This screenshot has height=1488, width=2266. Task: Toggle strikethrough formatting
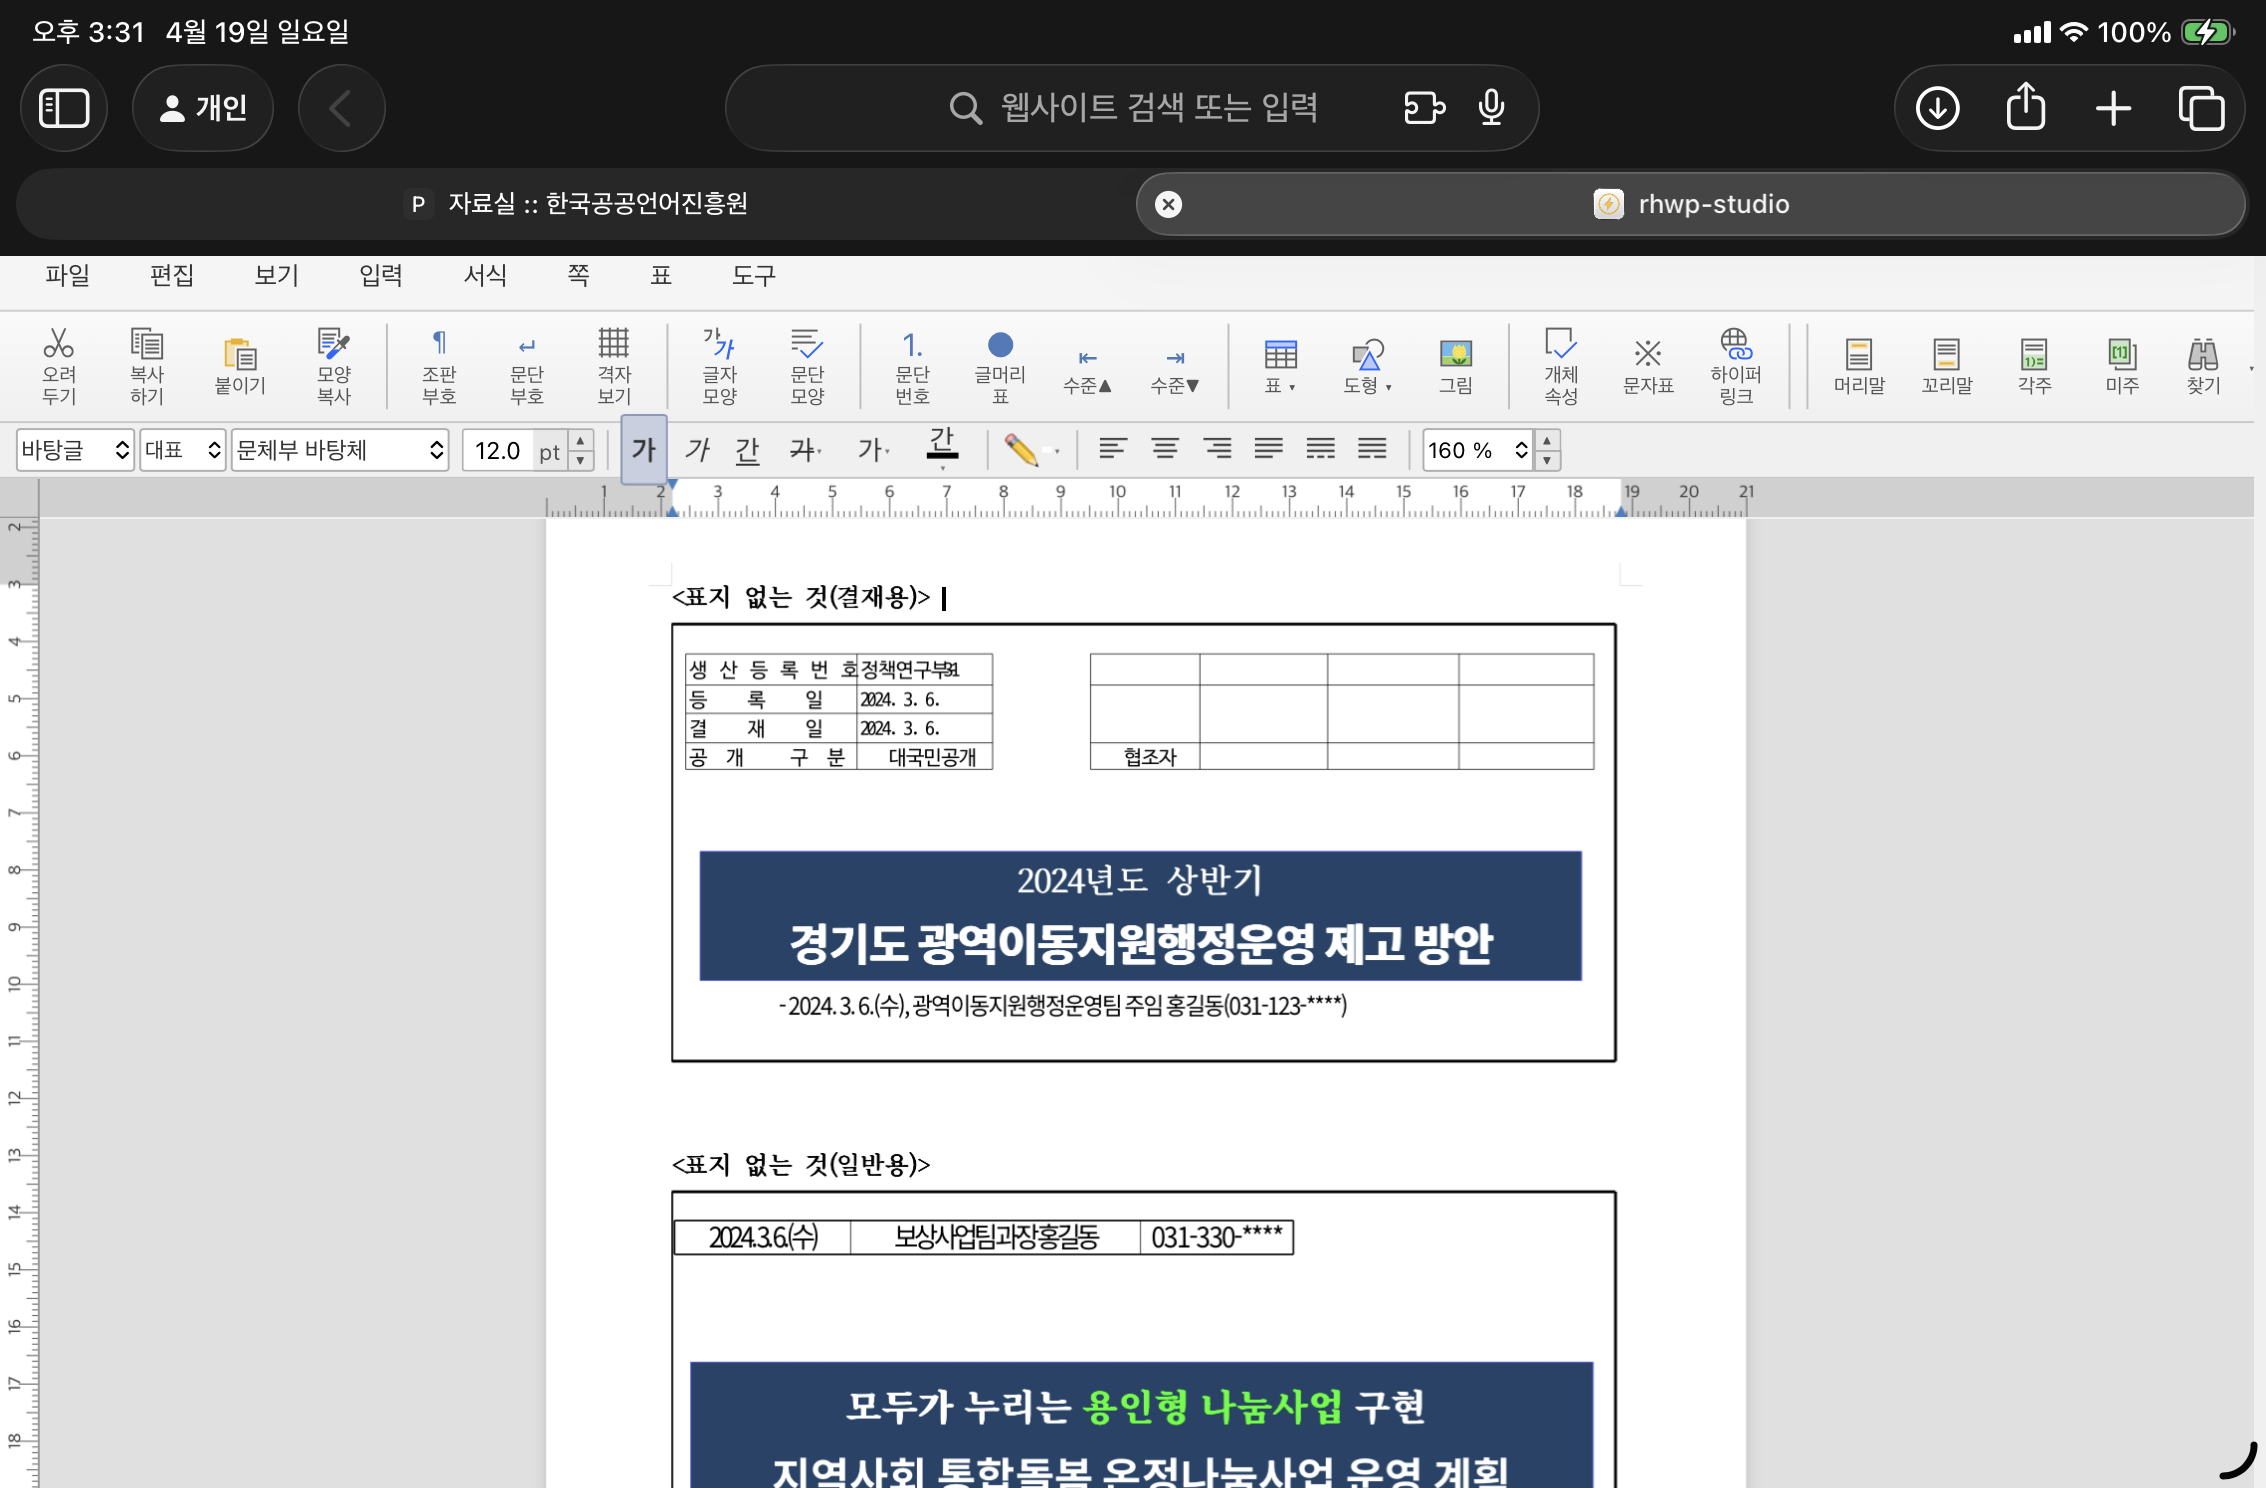[804, 450]
